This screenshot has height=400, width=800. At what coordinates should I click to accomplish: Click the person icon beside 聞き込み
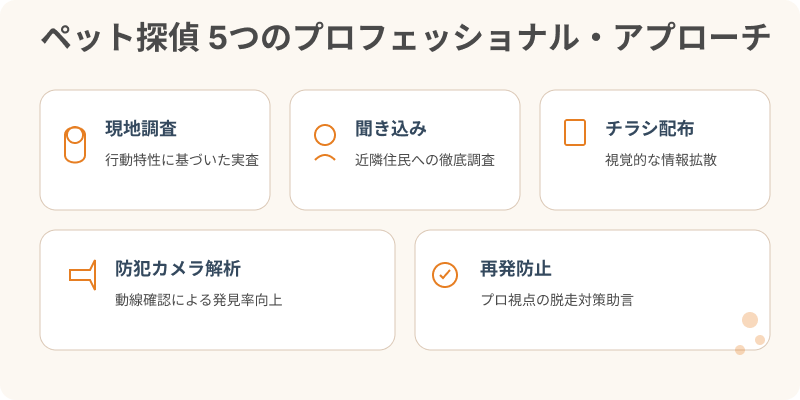[x=325, y=143]
